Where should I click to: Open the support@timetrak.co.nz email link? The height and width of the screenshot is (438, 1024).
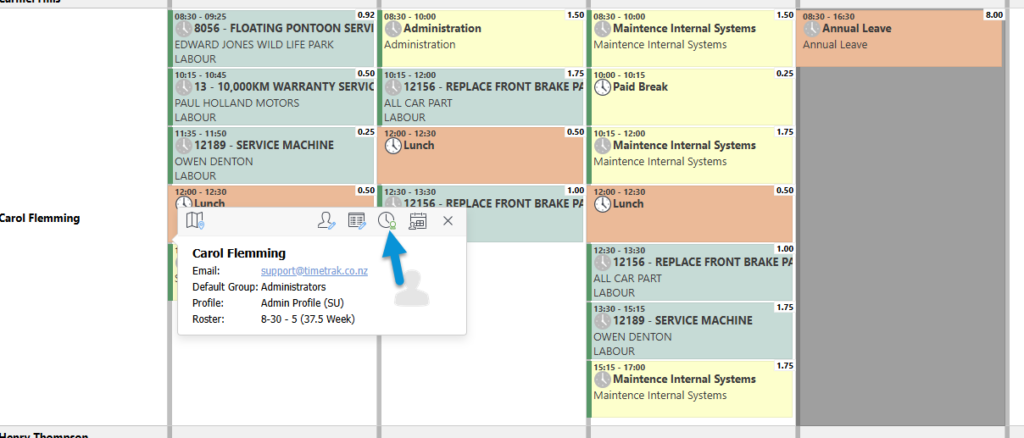click(314, 271)
